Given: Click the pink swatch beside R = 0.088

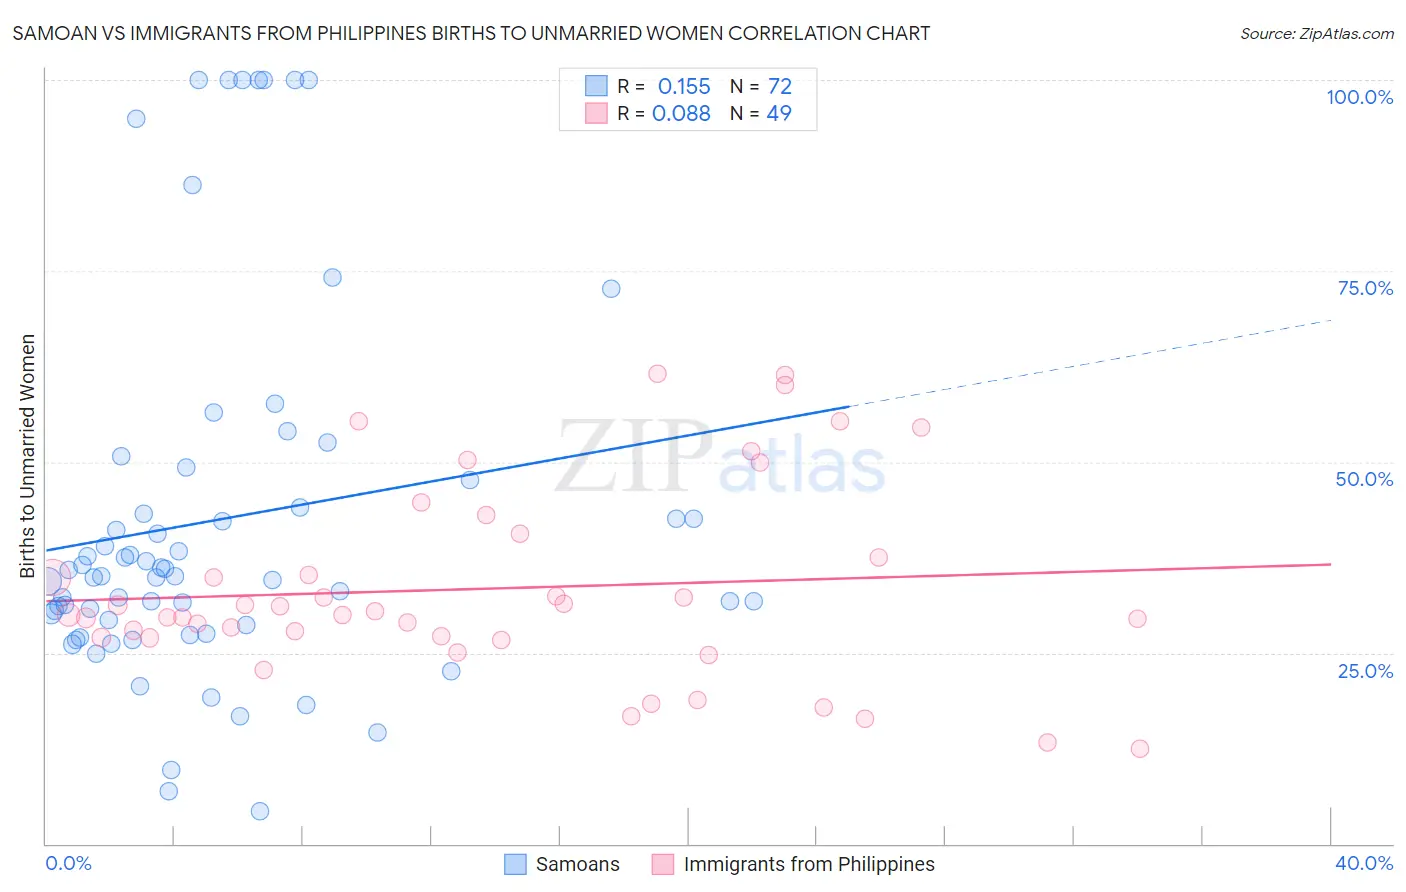Looking at the screenshot, I should [596, 113].
